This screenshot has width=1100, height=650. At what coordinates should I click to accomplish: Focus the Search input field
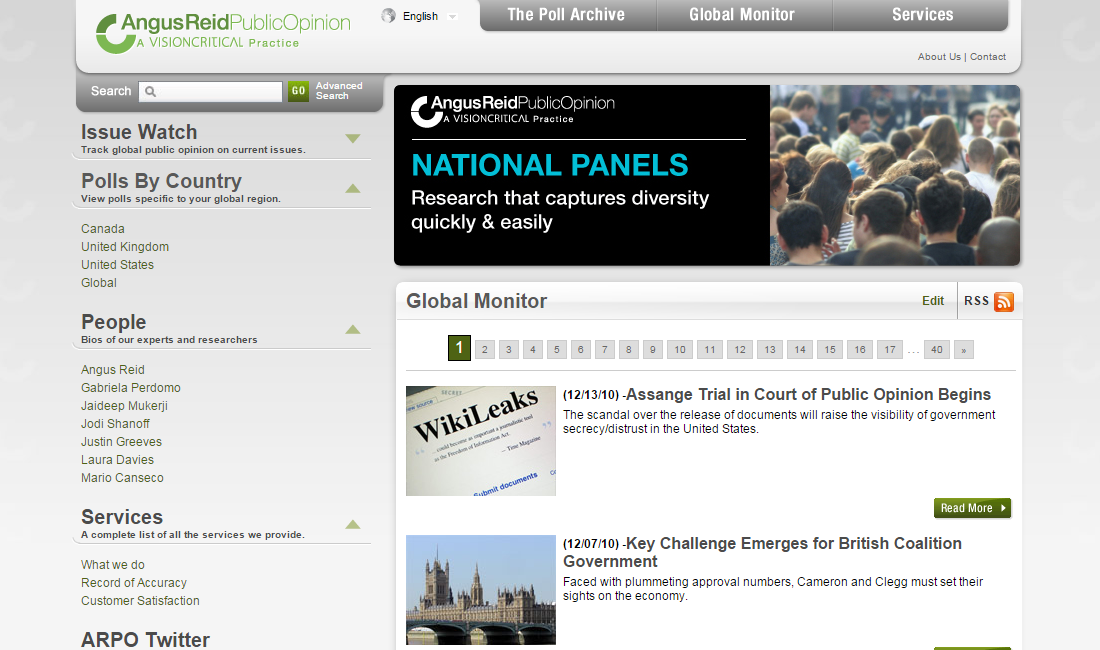(210, 91)
